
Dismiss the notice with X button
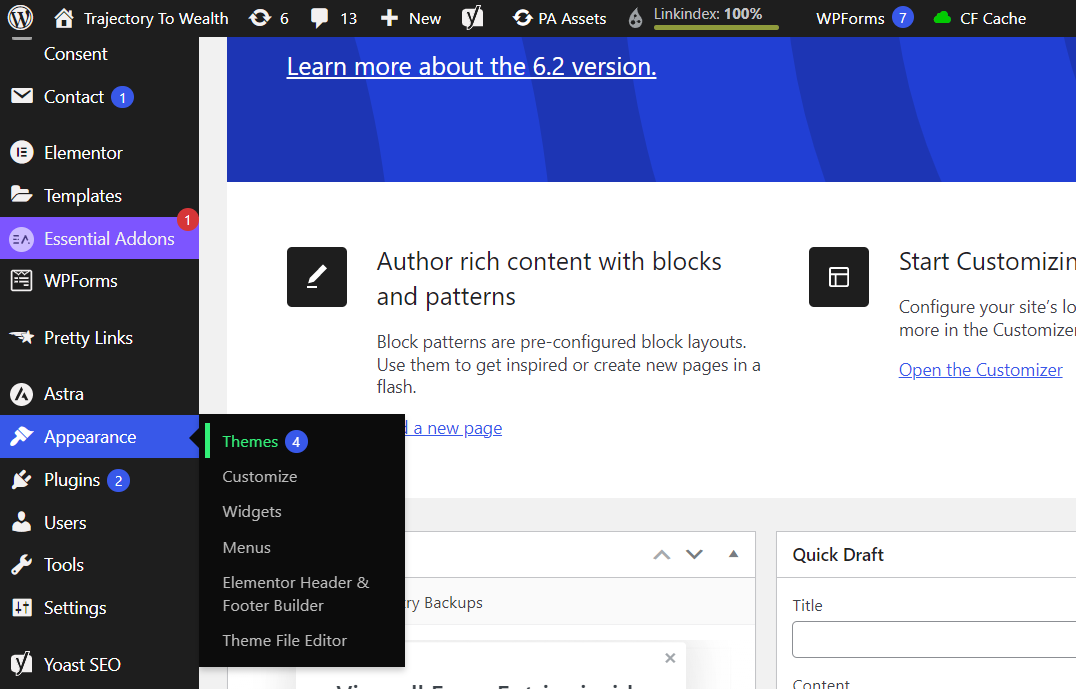click(670, 658)
